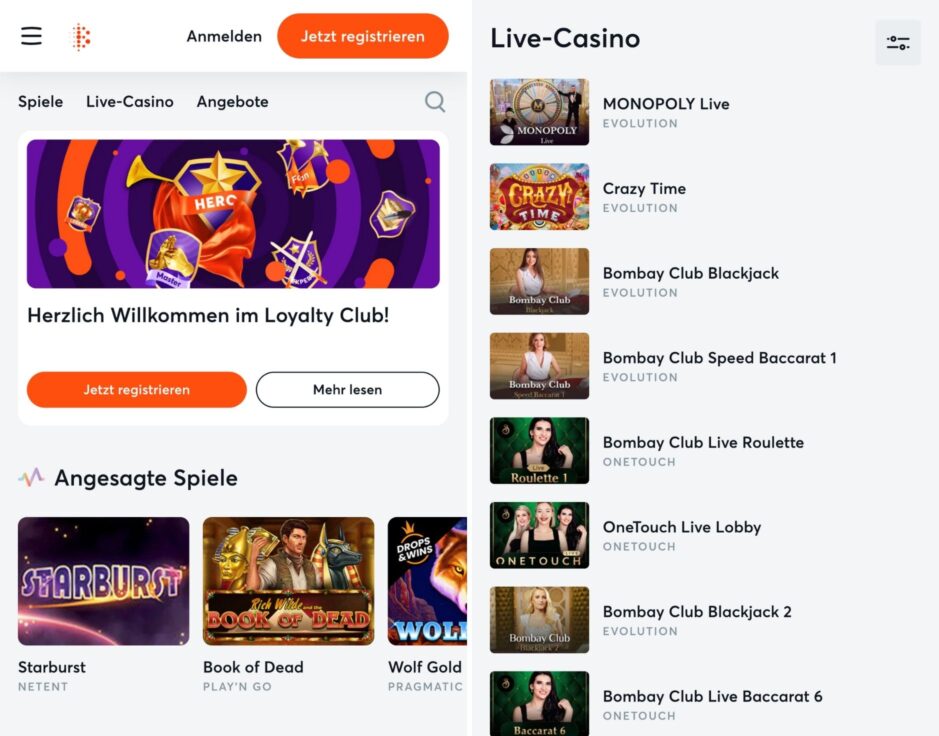Open the Angebote tab
The image size is (939, 736).
(x=232, y=102)
